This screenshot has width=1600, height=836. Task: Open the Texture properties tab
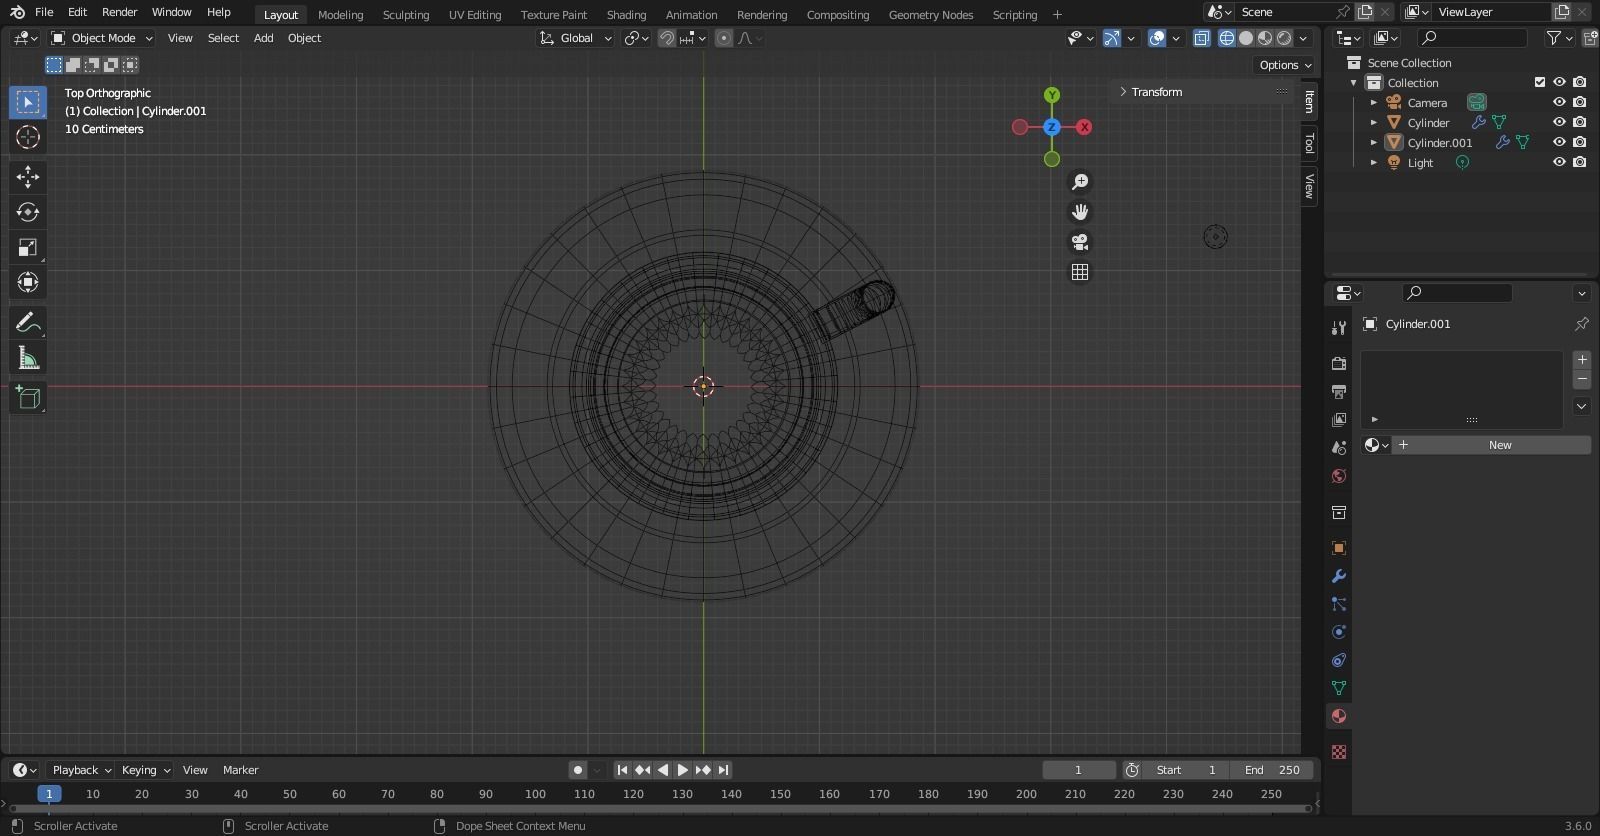point(1339,752)
